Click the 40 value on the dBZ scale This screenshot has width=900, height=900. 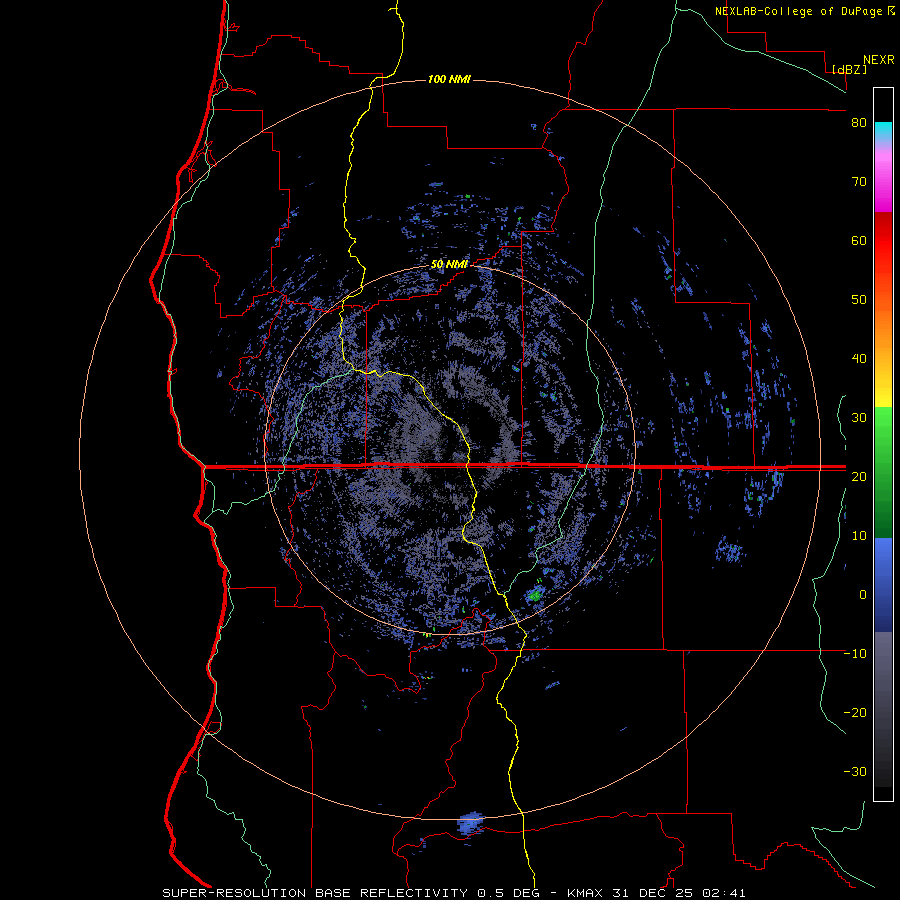859,359
